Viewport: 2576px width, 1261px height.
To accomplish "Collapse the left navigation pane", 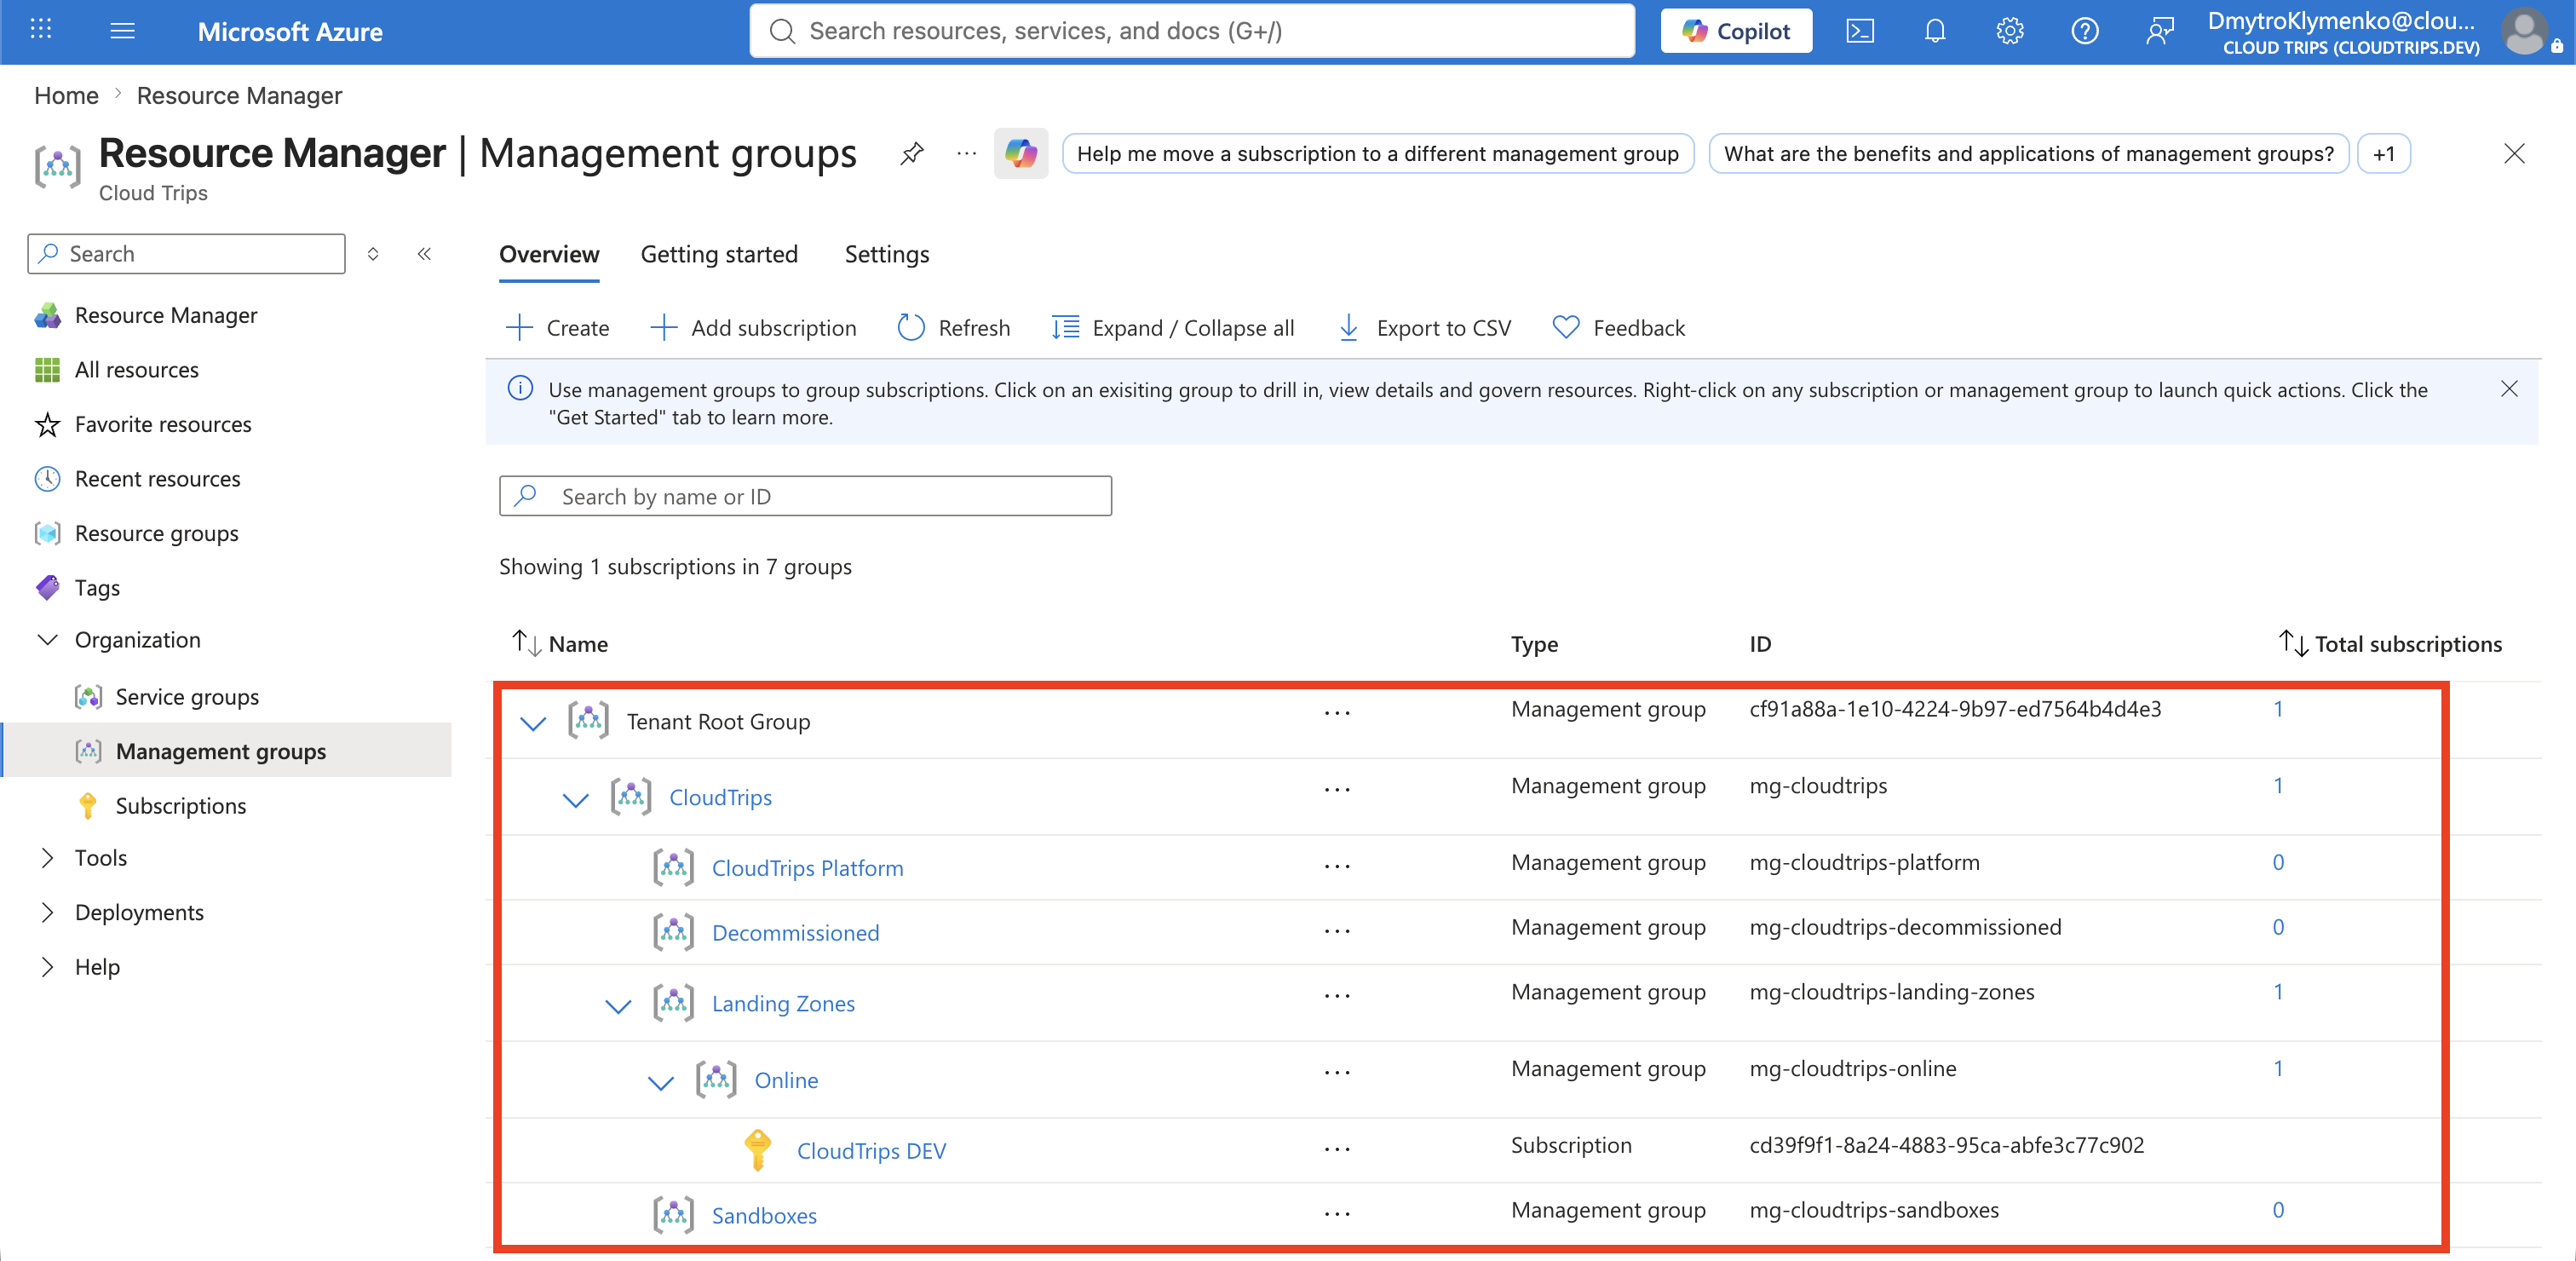I will tap(424, 253).
